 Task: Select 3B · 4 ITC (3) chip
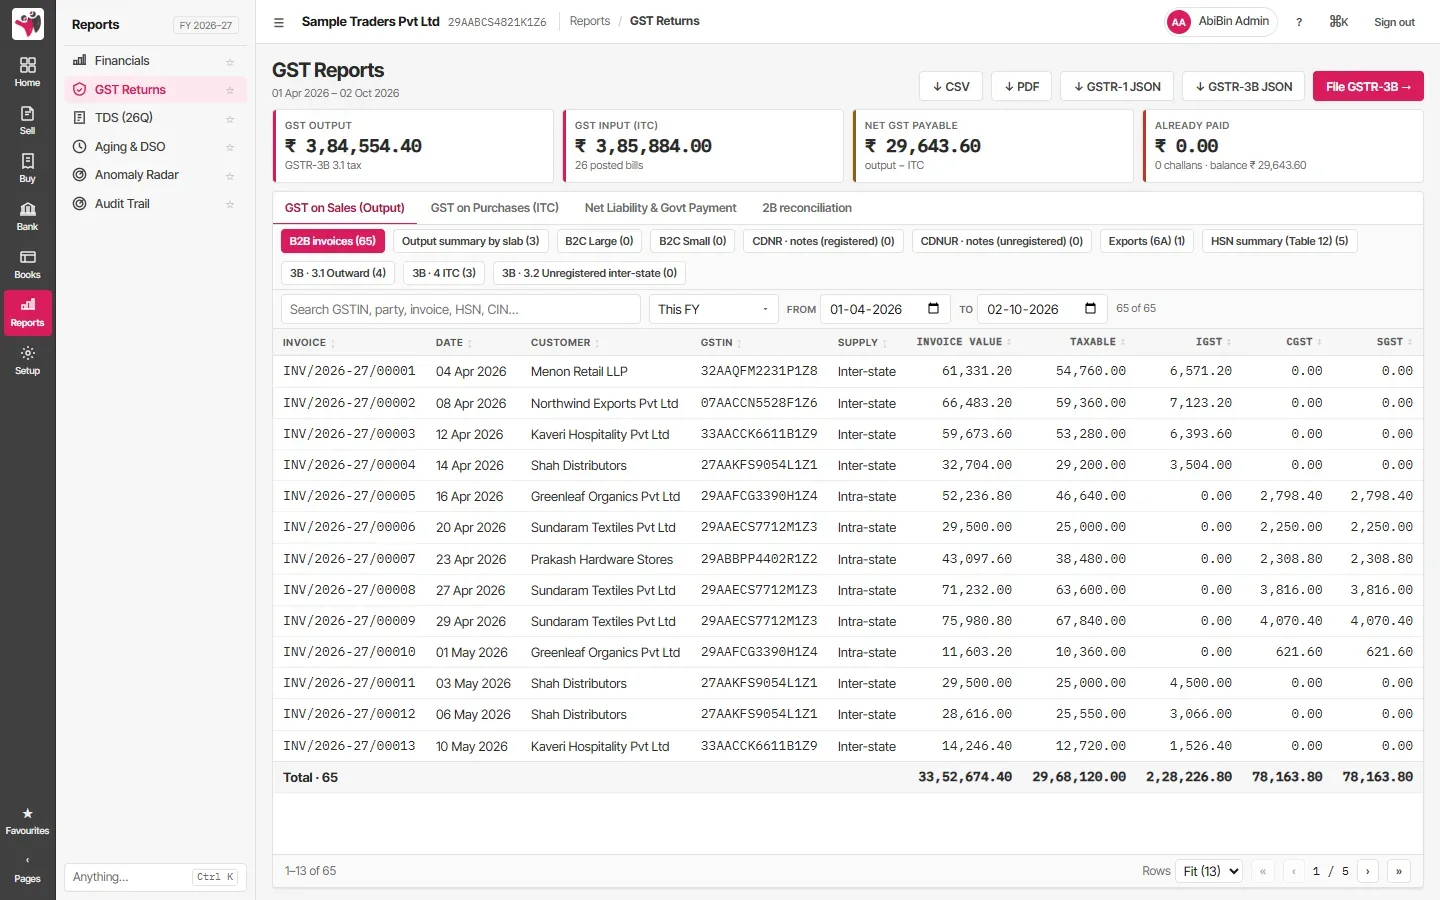click(x=444, y=273)
